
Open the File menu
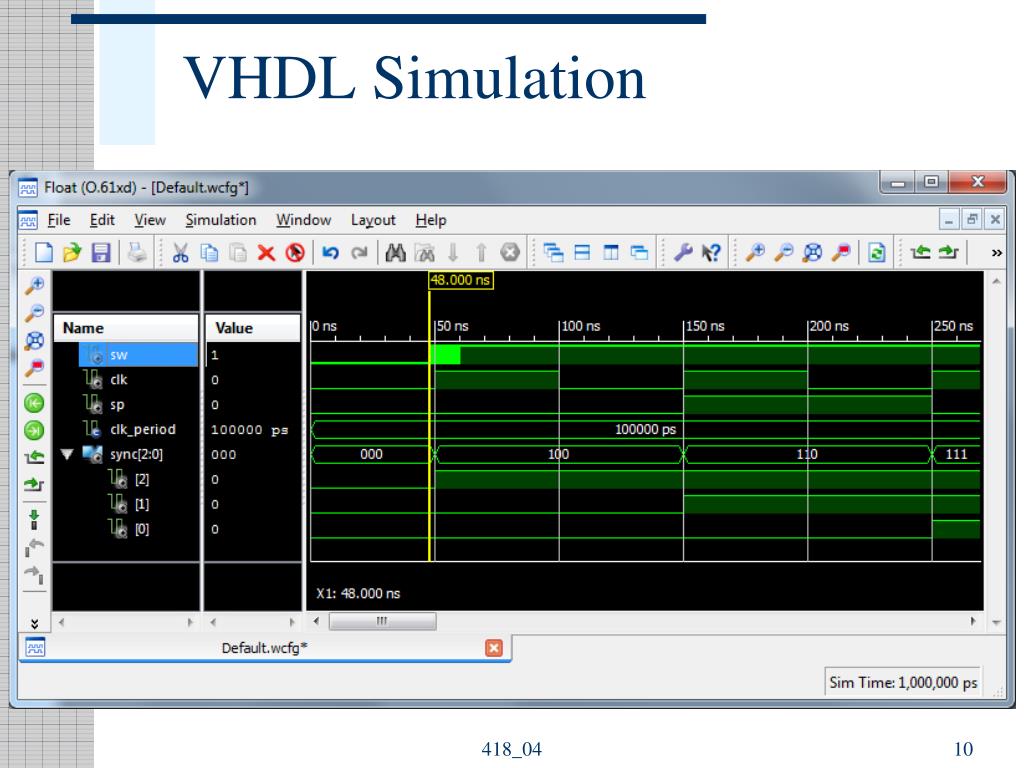[x=59, y=220]
